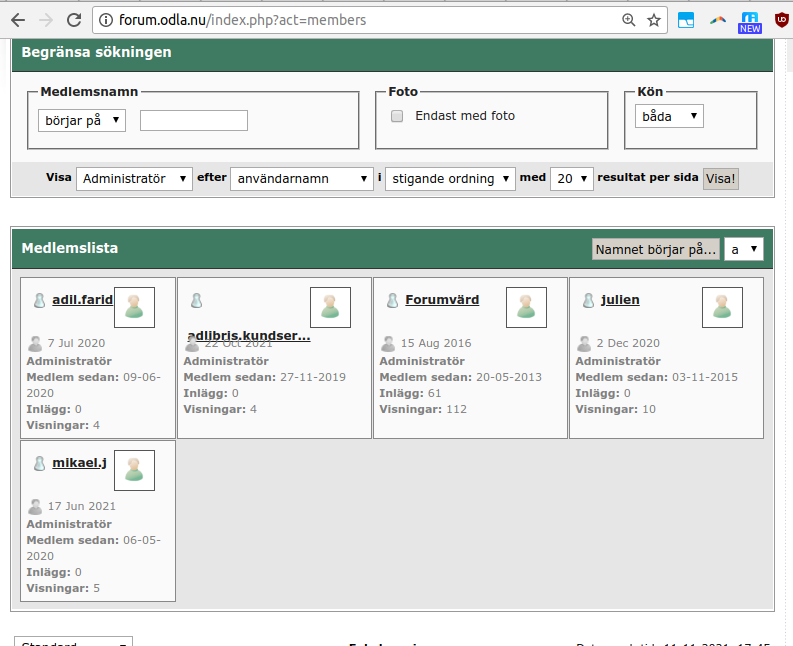Change the results per page dropdown showing 20
This screenshot has width=793, height=646.
click(572, 179)
